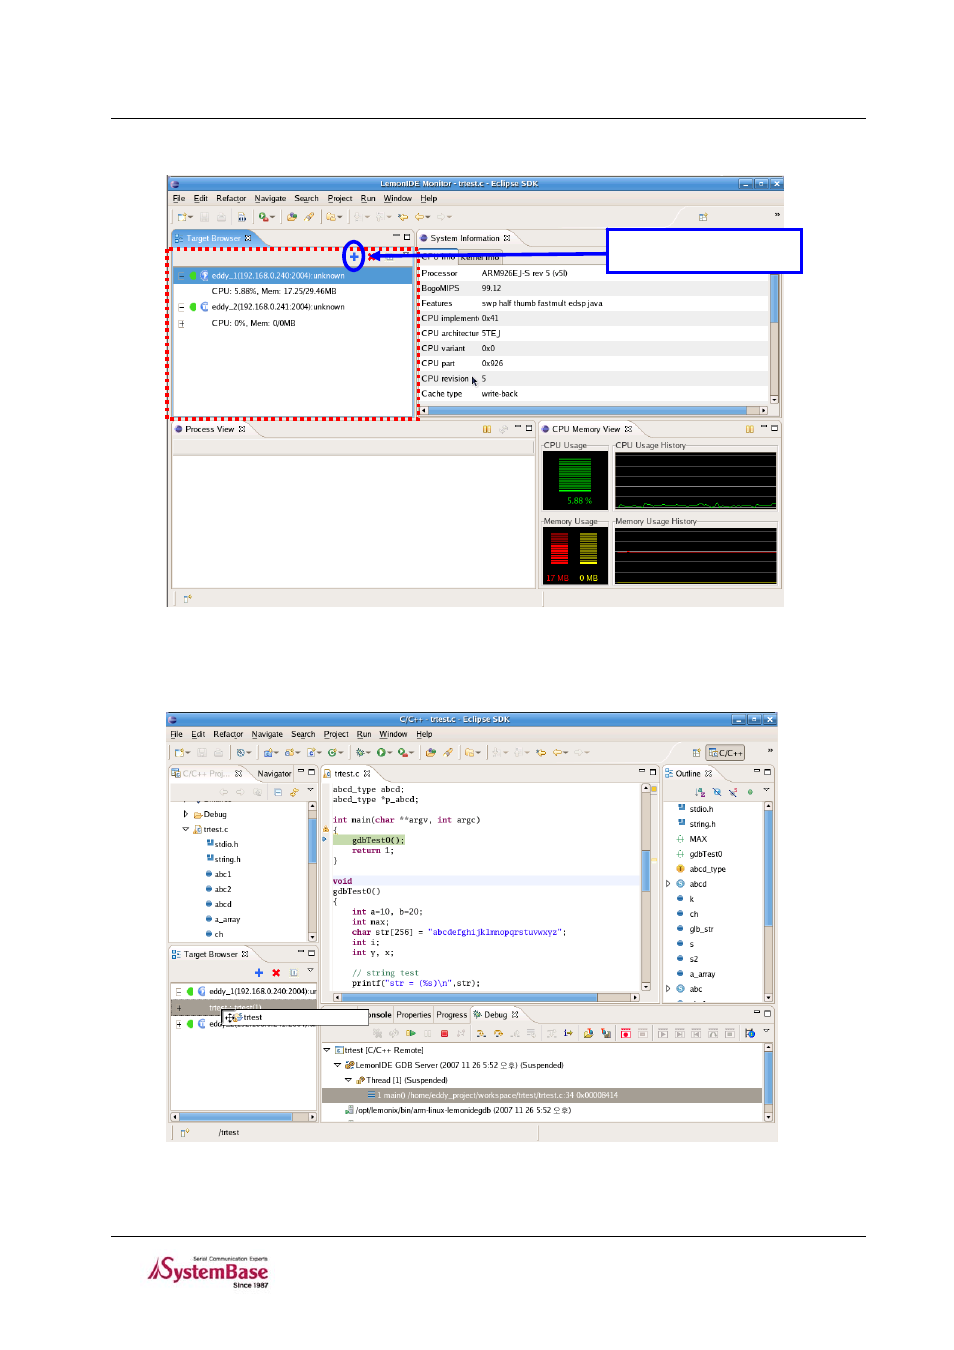Open Run menu in C/C++ window
The height and width of the screenshot is (1350, 954).
coord(364,734)
